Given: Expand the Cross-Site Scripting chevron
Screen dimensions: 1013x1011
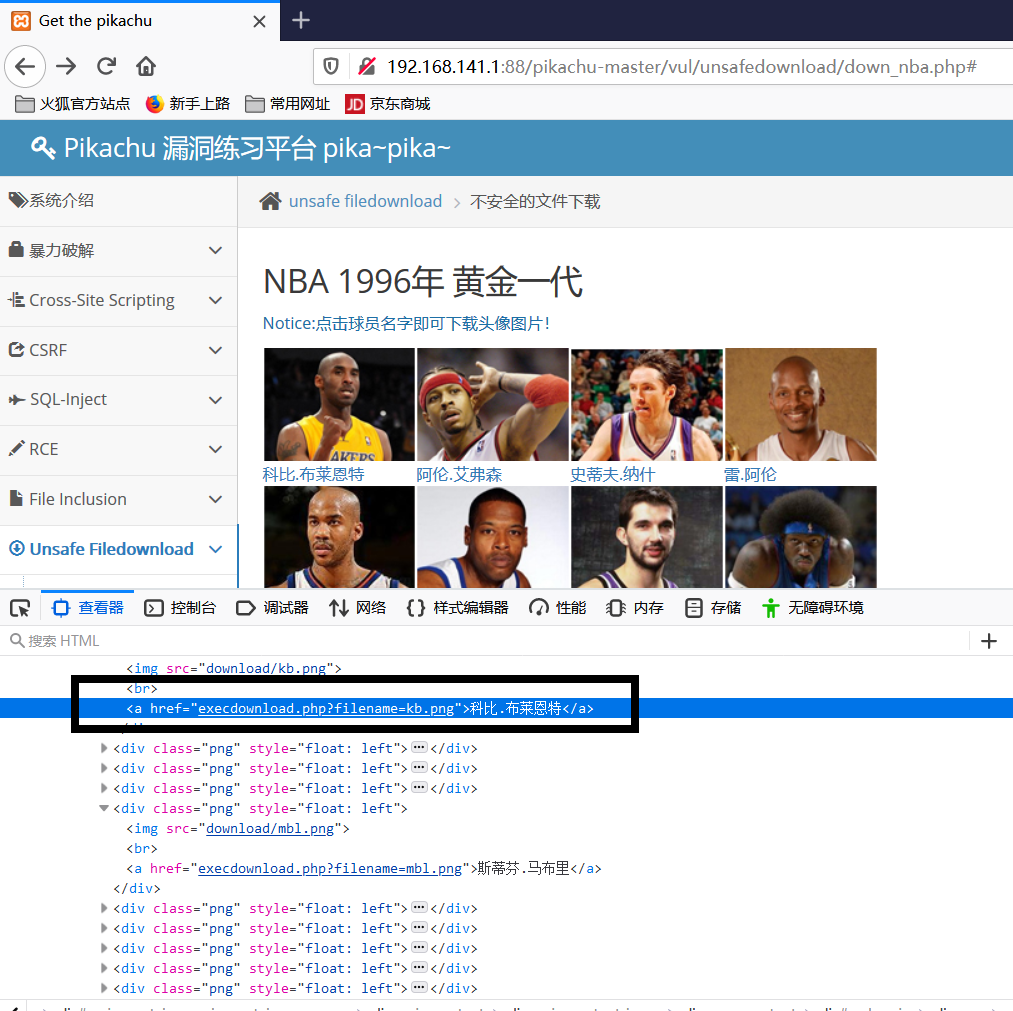Looking at the screenshot, I should (216, 300).
